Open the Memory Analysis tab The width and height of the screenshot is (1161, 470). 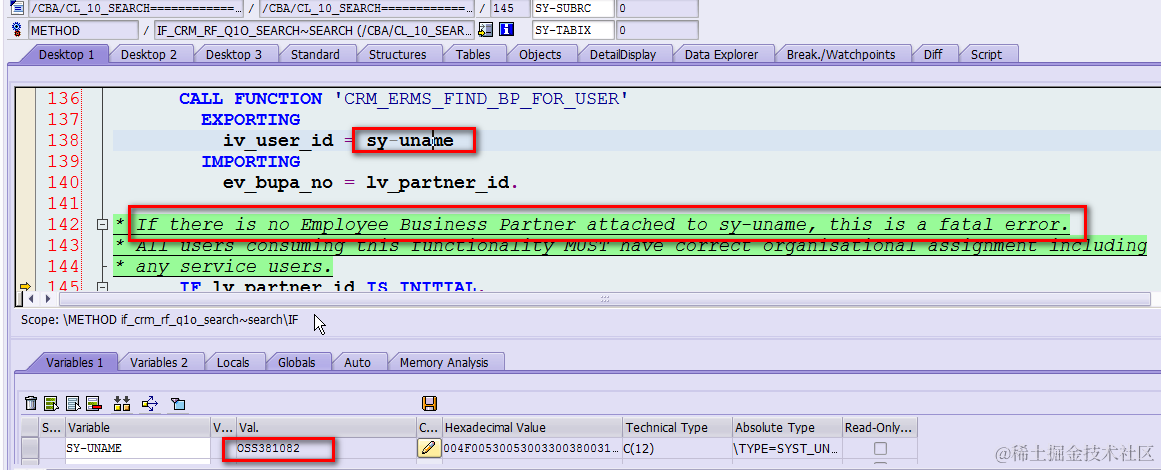click(x=444, y=362)
